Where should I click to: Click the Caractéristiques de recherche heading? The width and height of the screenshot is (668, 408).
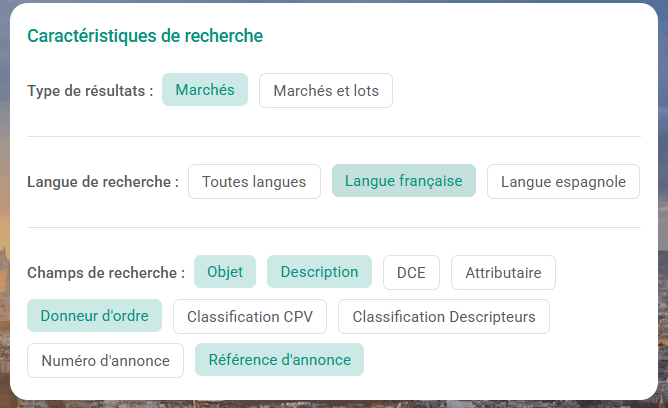coord(145,36)
